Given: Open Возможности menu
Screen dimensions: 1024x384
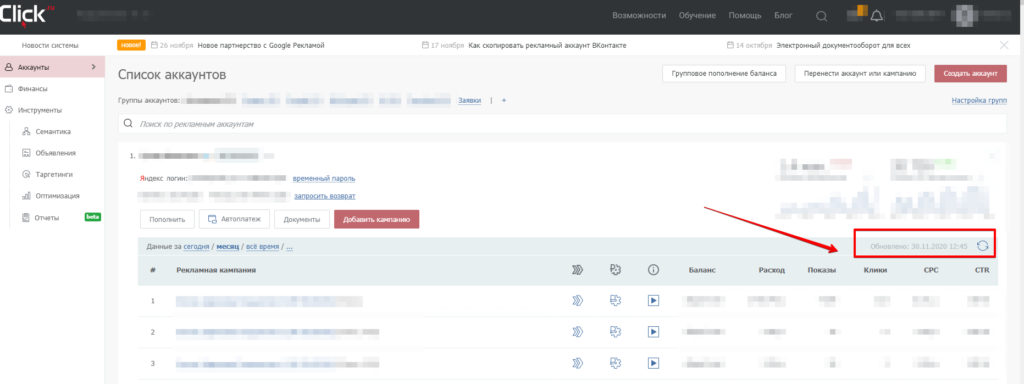Looking at the screenshot, I should point(639,16).
